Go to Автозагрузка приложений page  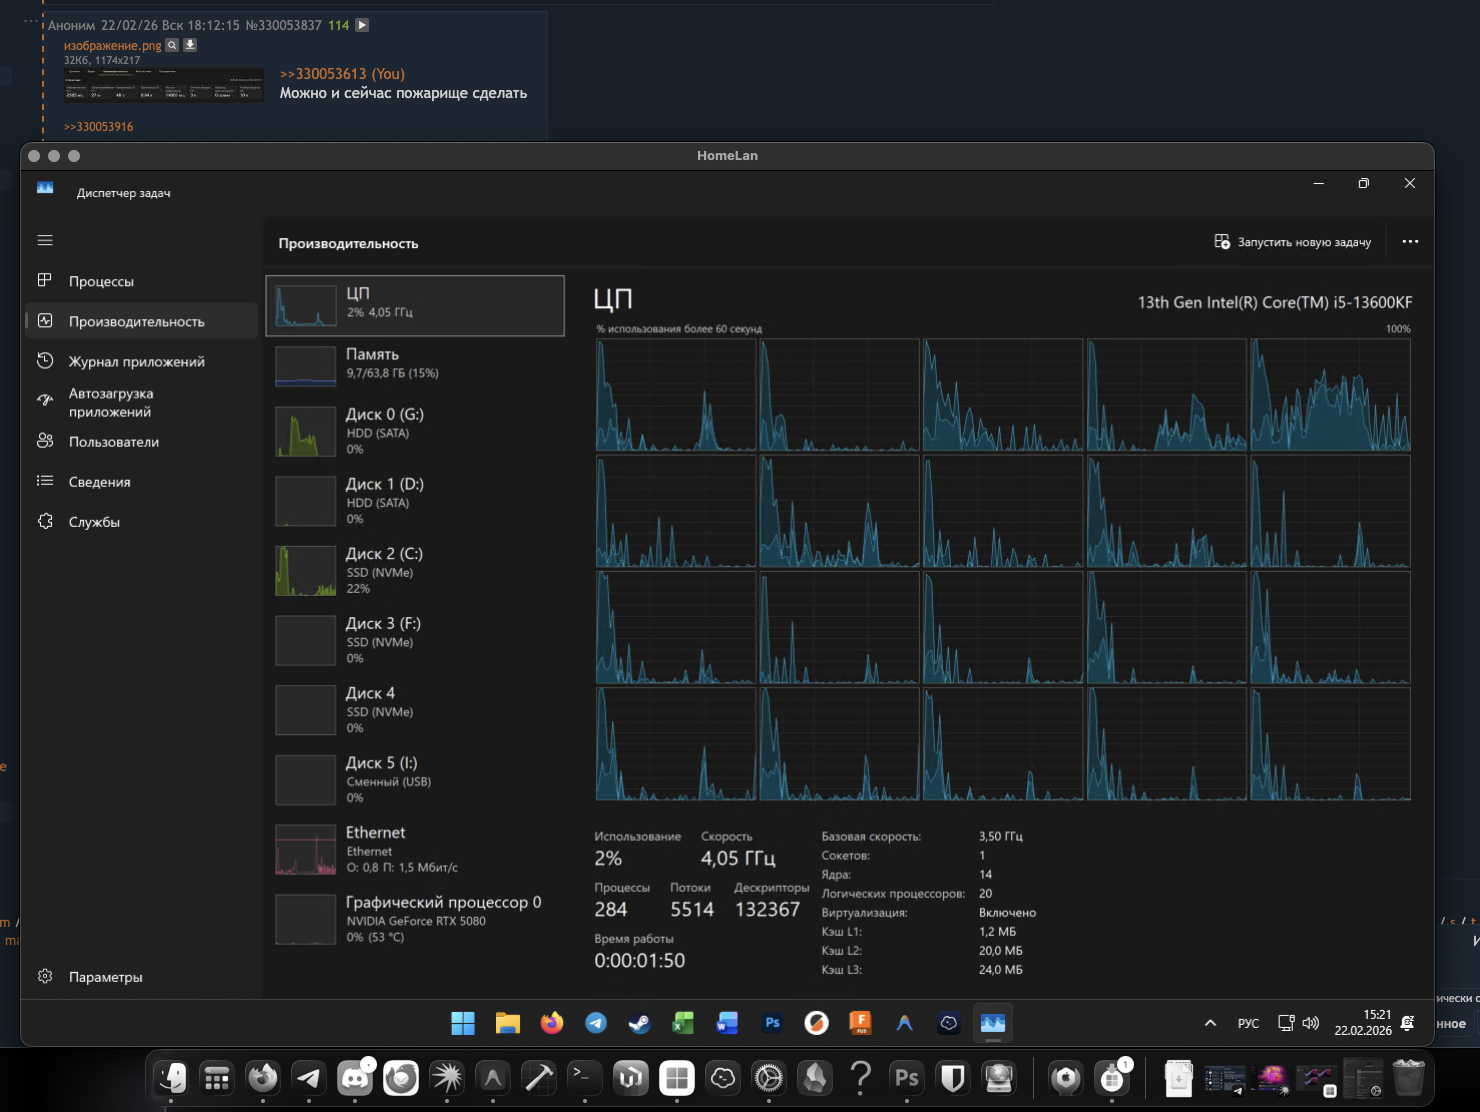(110, 403)
